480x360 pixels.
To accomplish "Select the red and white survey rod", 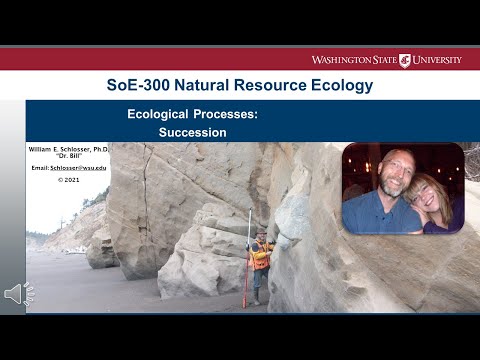I will [248, 257].
